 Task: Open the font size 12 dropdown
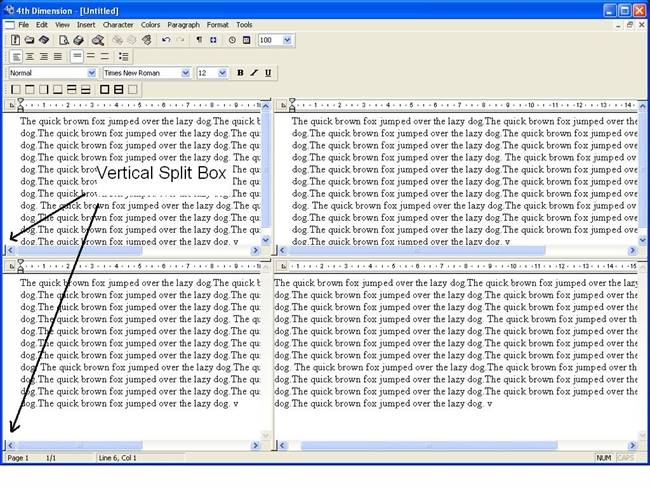click(223, 73)
